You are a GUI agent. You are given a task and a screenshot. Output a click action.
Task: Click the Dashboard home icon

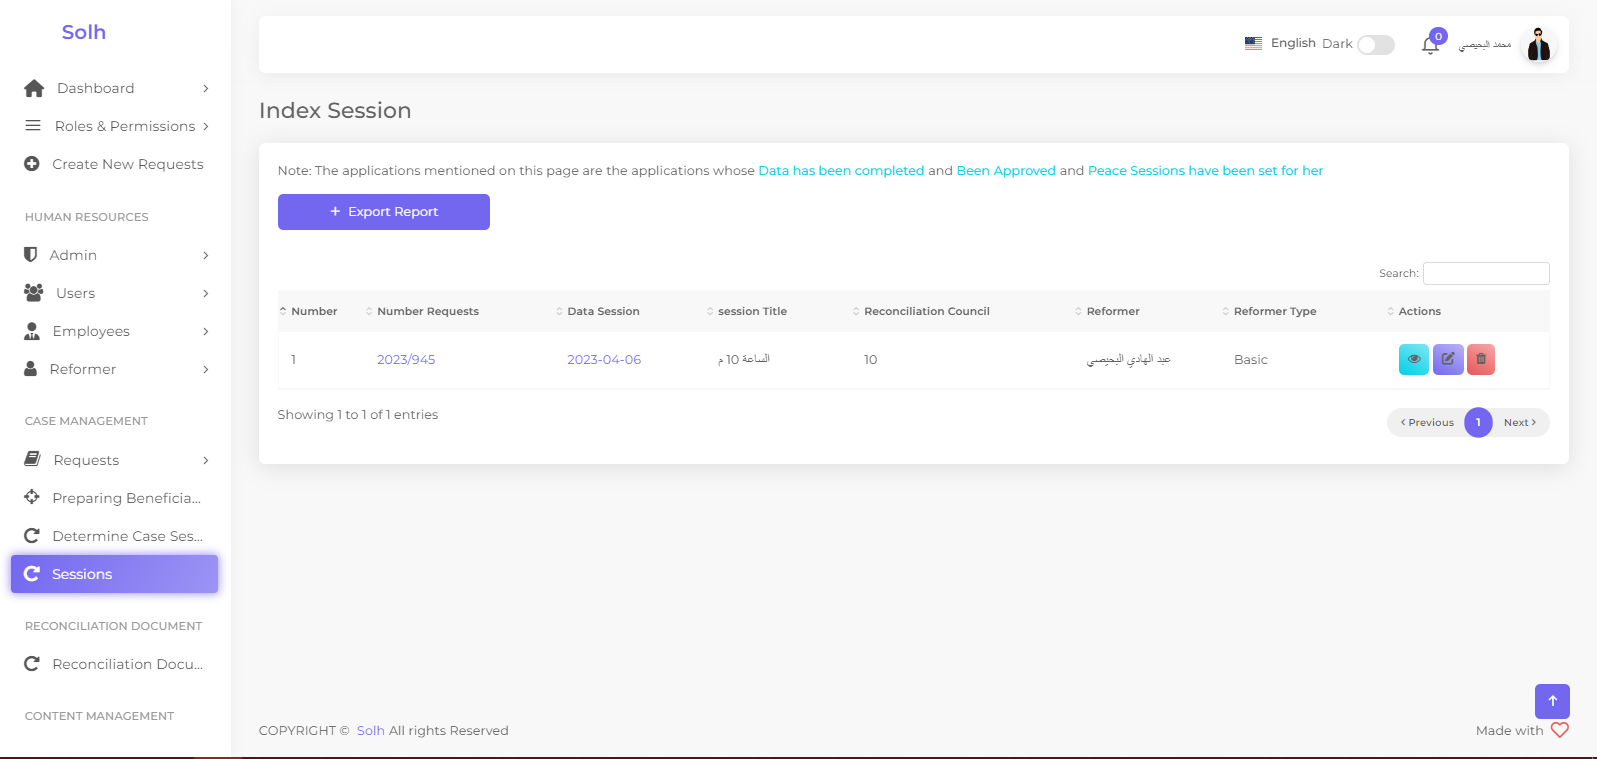tap(34, 88)
